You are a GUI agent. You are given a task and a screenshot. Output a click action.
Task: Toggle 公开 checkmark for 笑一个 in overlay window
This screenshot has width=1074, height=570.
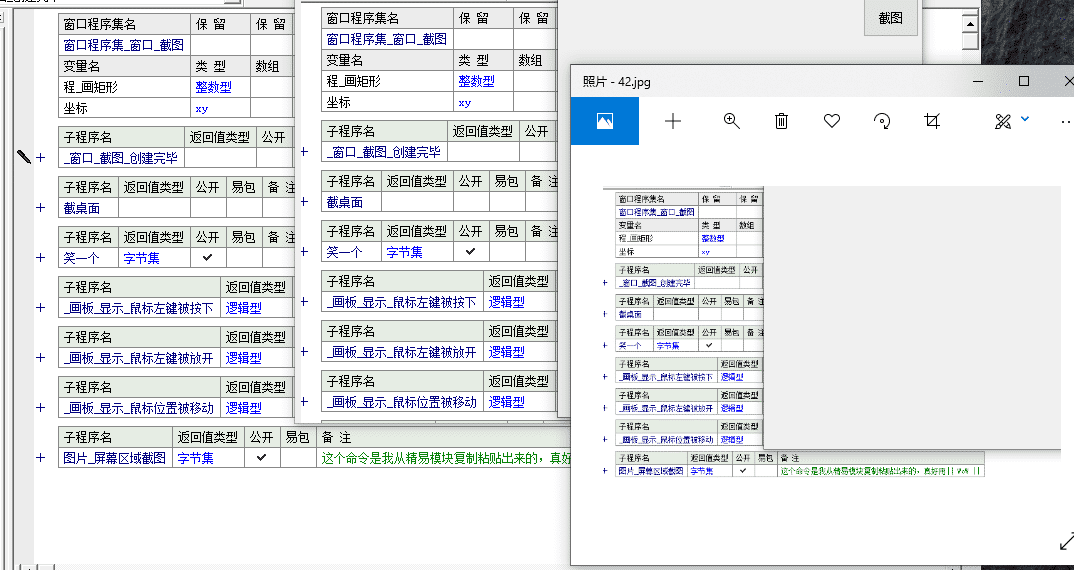point(471,252)
